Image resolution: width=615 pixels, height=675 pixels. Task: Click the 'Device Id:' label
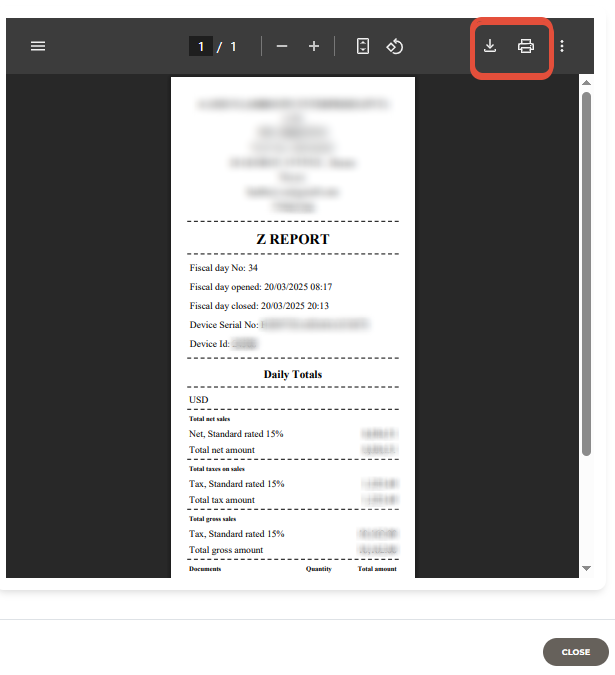[210, 344]
